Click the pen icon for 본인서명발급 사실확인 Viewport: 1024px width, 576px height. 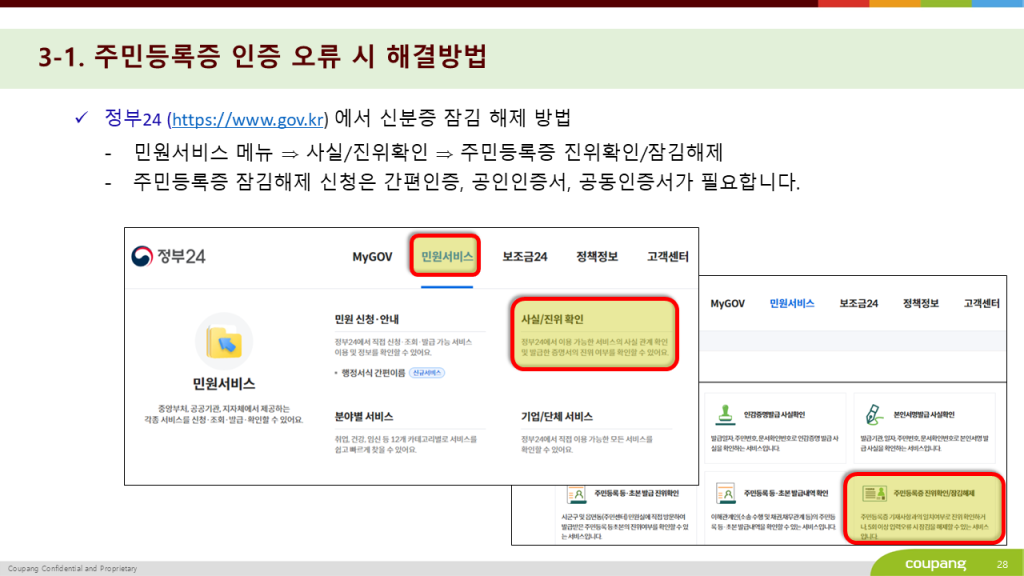tap(873, 412)
